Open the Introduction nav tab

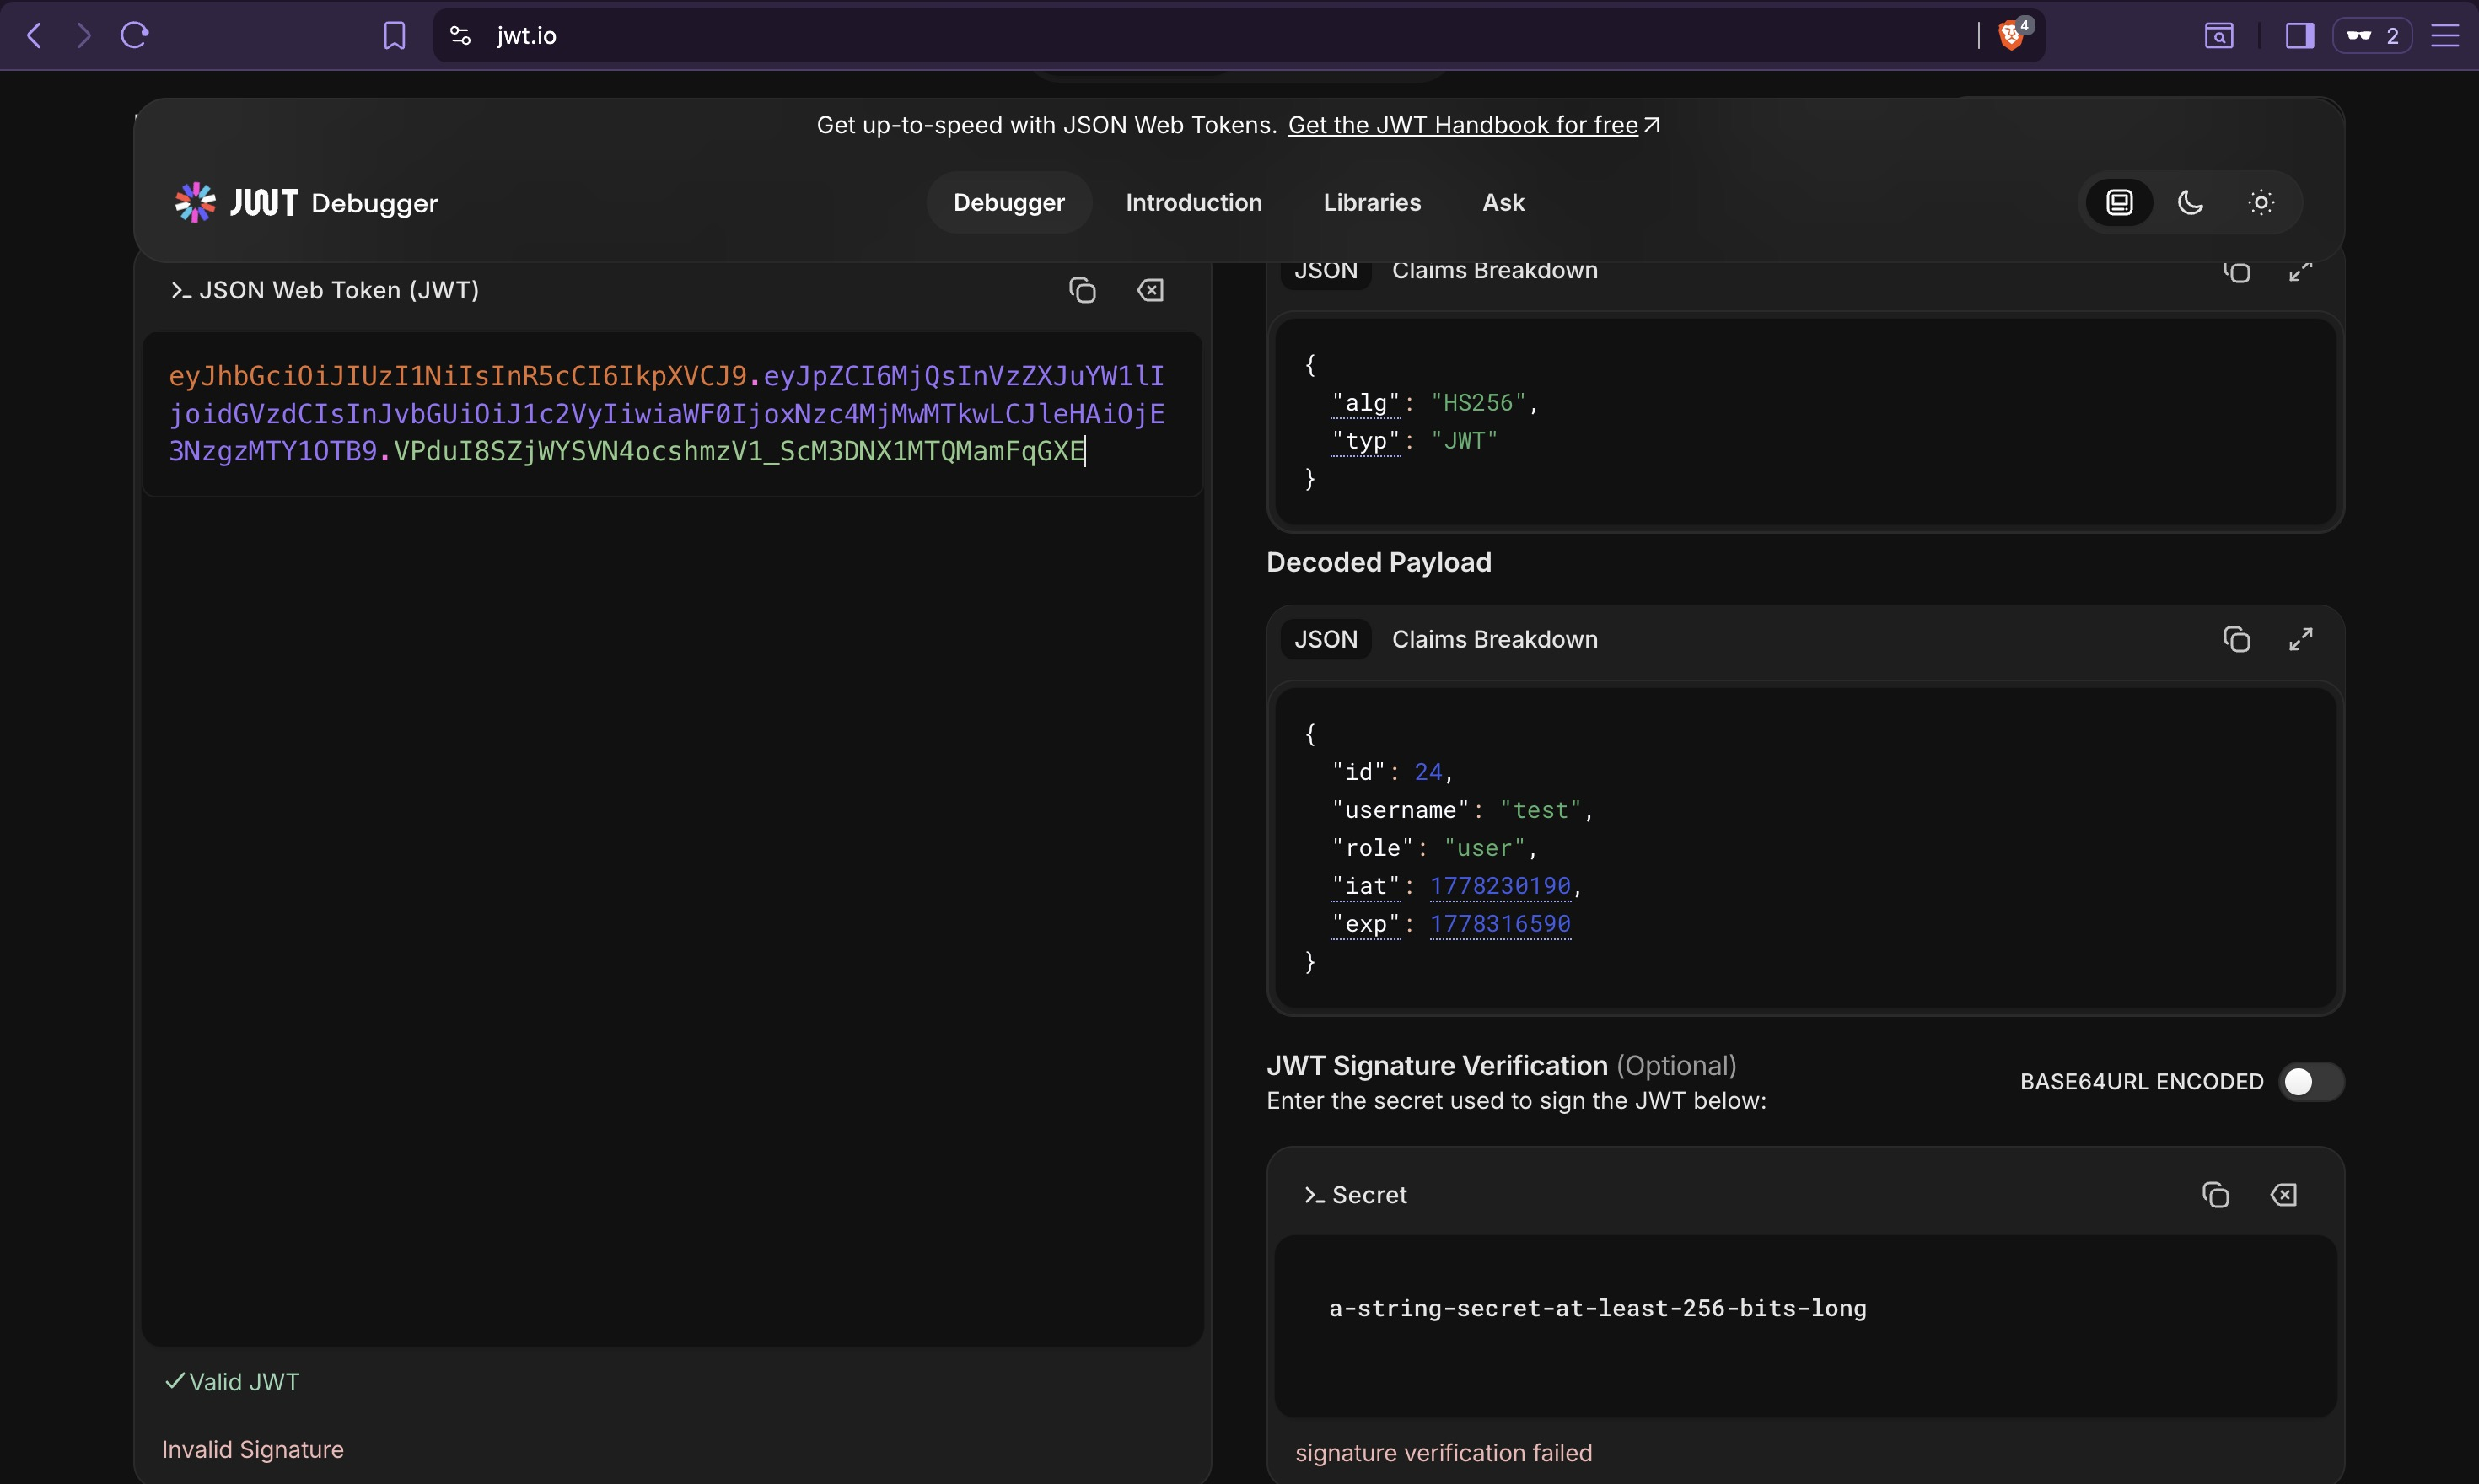(1194, 203)
